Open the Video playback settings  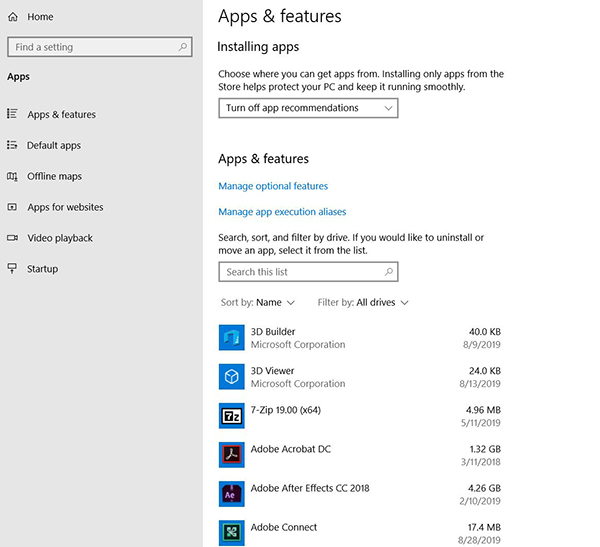point(60,238)
